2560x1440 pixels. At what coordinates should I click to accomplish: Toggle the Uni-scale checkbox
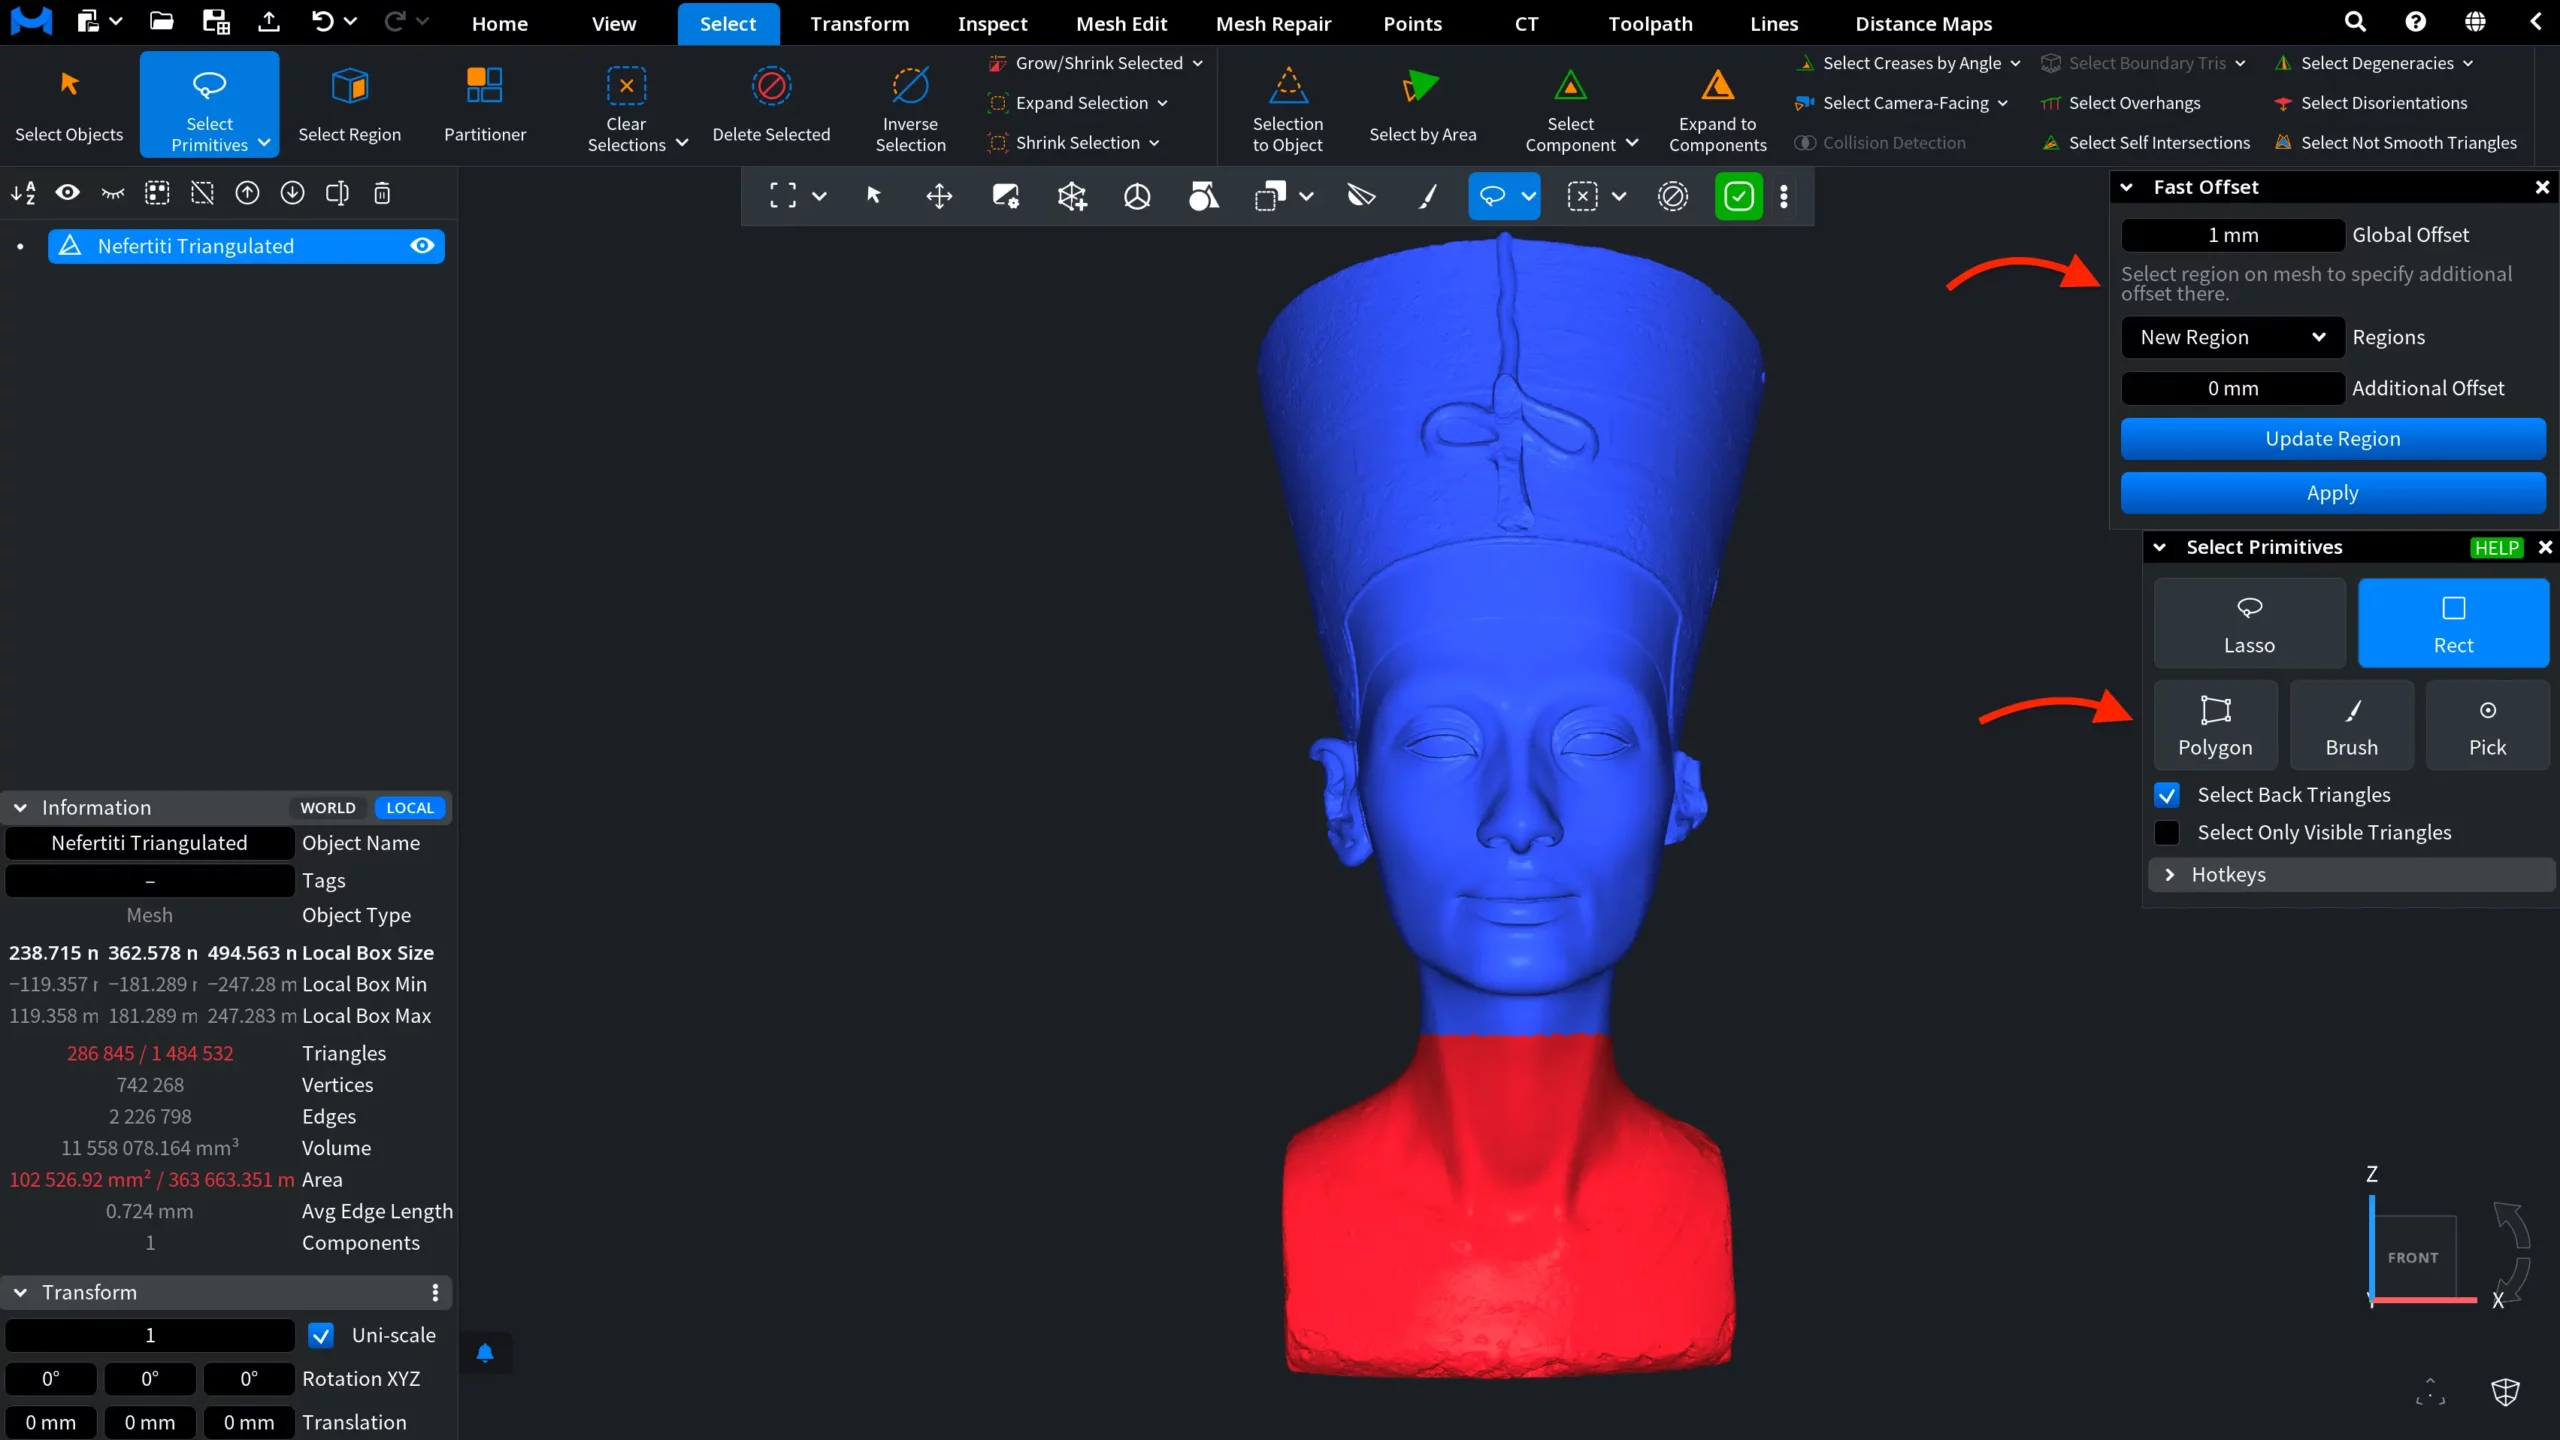click(x=321, y=1335)
